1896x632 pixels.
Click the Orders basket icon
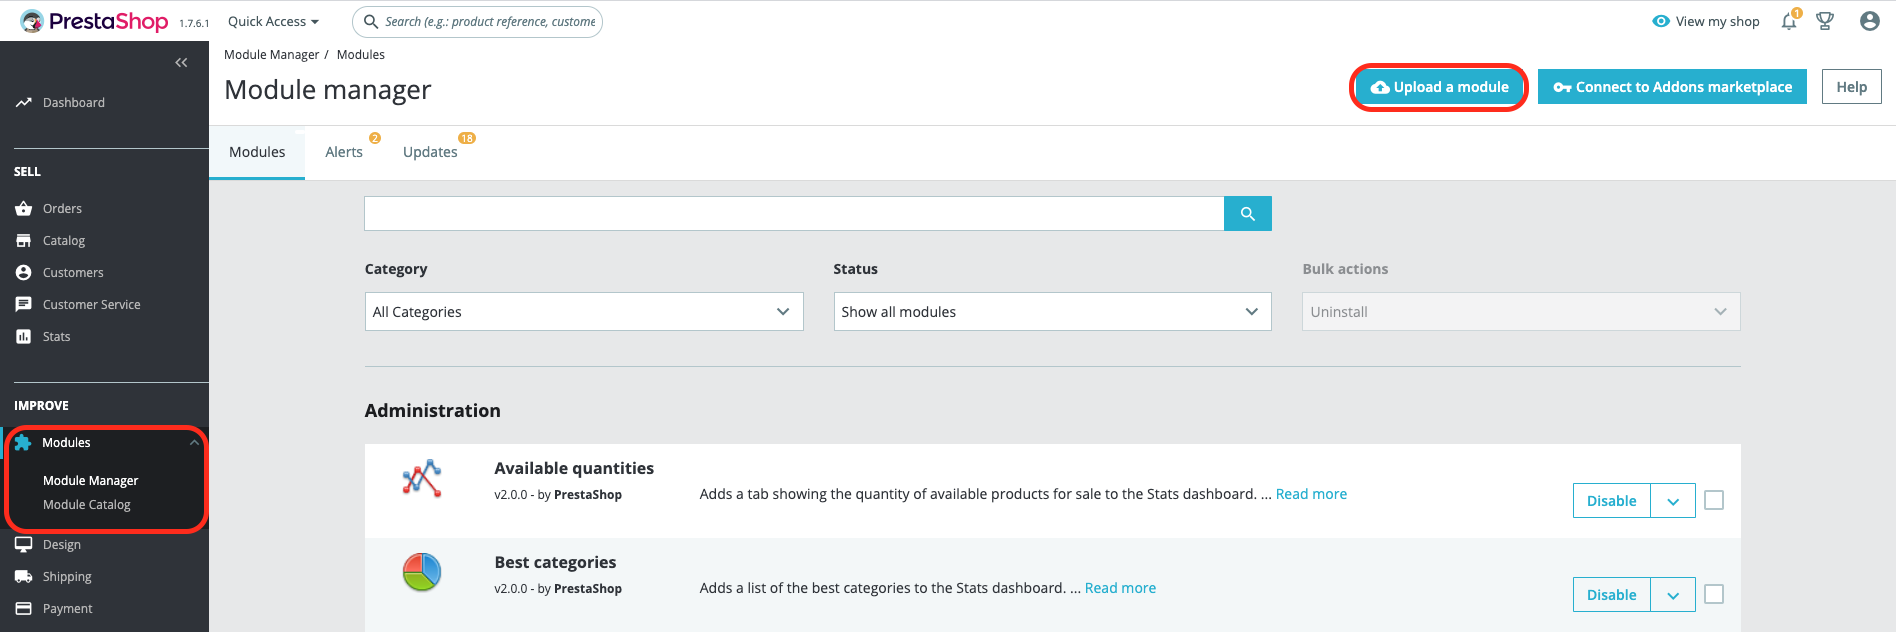click(24, 209)
